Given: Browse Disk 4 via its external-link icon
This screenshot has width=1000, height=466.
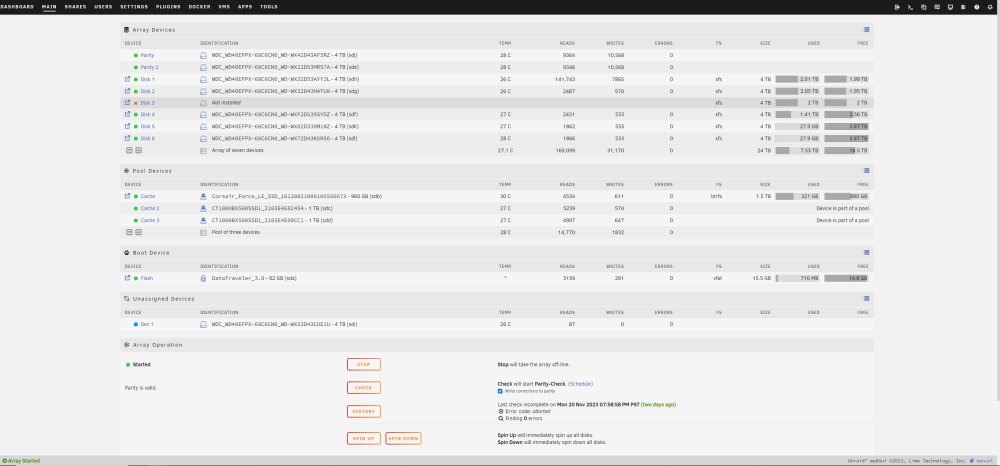Looking at the screenshot, I should point(127,114).
